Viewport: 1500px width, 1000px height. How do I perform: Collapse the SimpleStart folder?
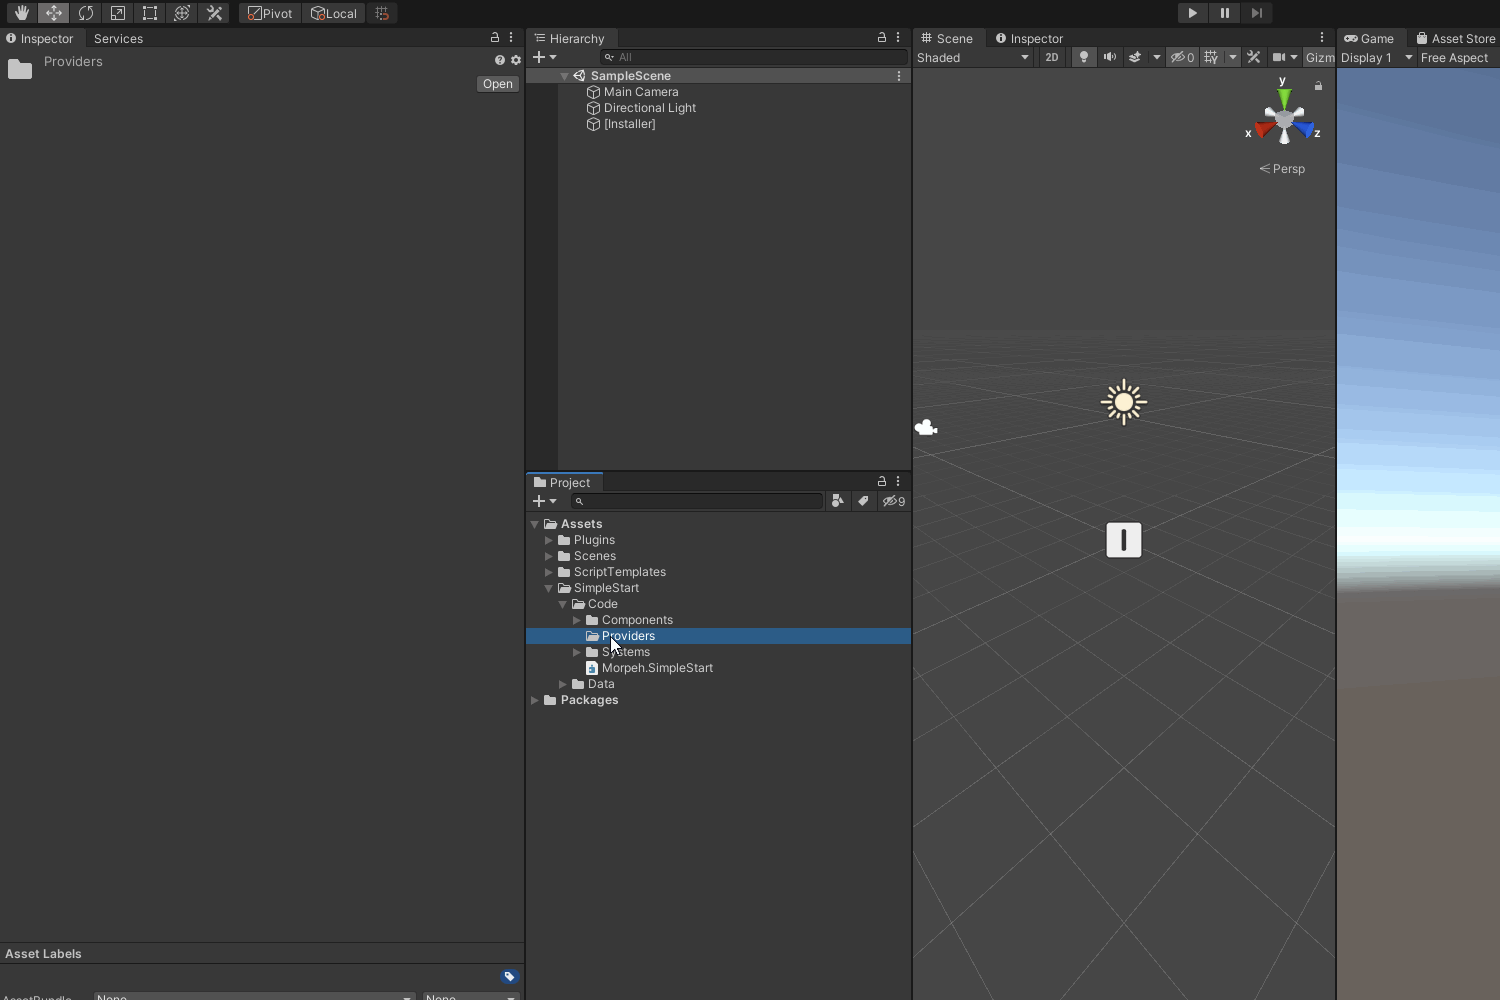pyautogui.click(x=548, y=588)
